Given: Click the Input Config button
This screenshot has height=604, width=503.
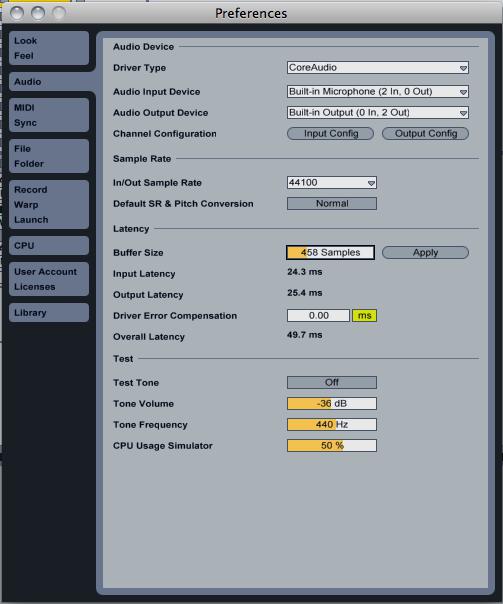Looking at the screenshot, I should tap(330, 134).
